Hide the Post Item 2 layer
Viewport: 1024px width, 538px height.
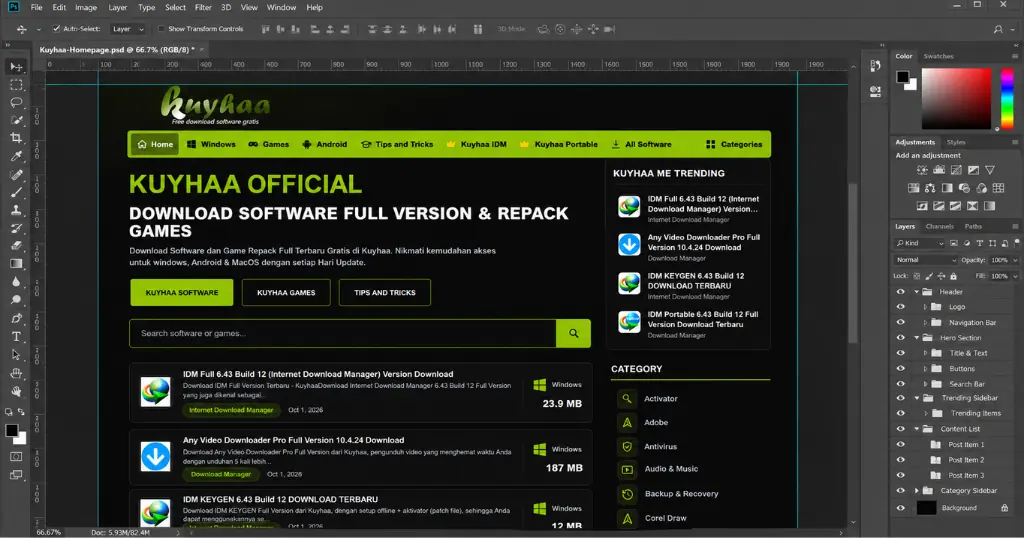tap(901, 460)
